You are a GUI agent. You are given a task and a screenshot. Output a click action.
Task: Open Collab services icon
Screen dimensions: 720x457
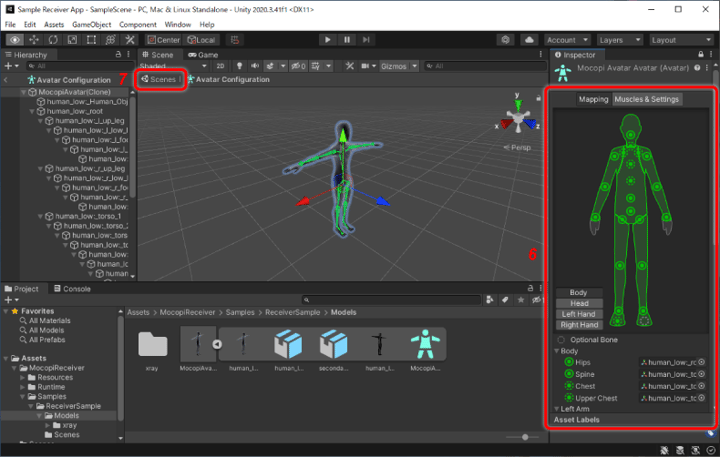[x=506, y=40]
